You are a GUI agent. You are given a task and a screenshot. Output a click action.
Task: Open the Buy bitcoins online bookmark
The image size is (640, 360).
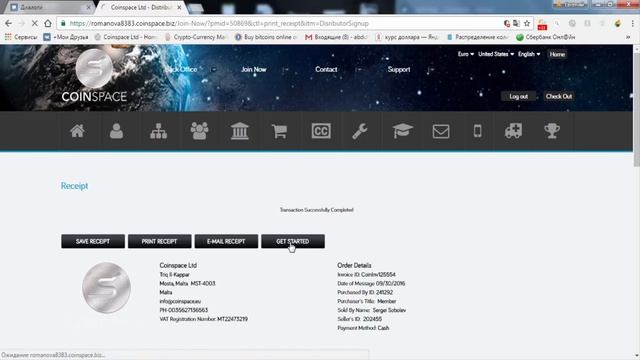pos(267,37)
